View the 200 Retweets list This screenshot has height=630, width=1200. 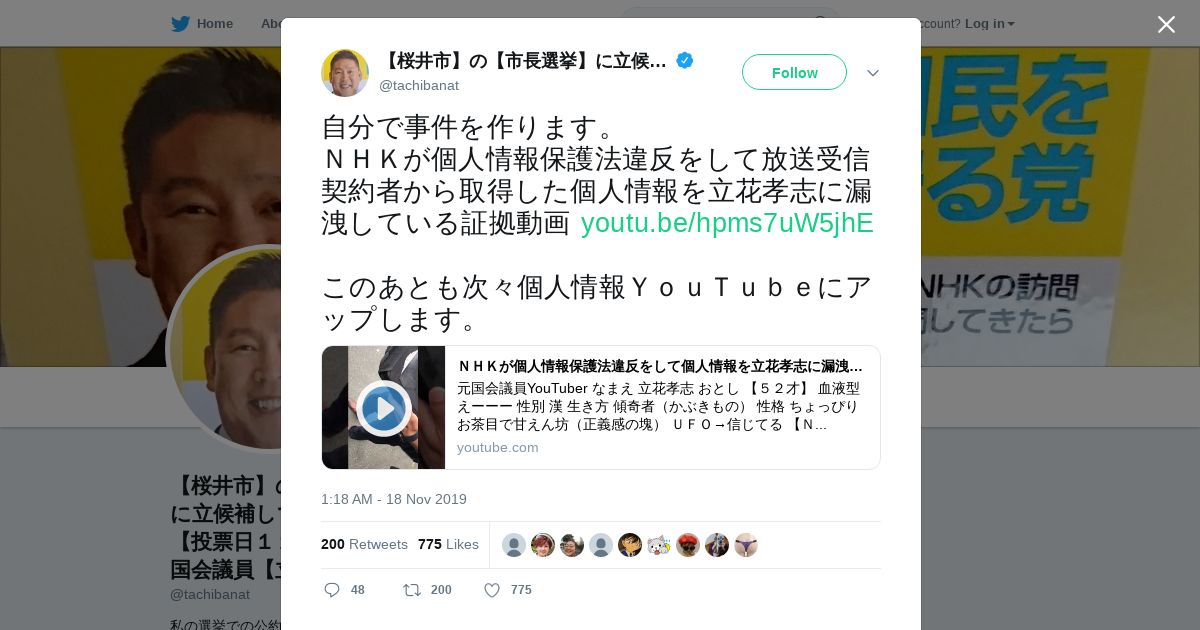[x=364, y=544]
